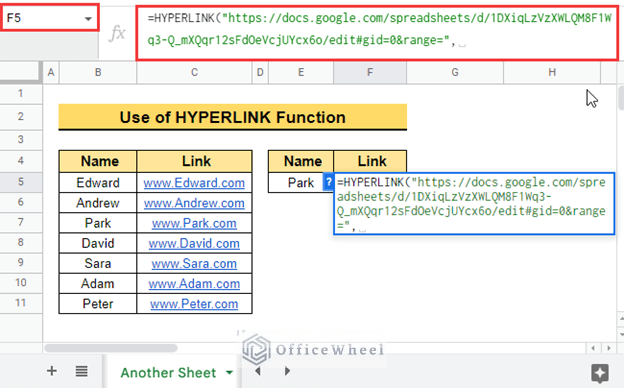
Task: Select column B header
Action: (x=98, y=72)
